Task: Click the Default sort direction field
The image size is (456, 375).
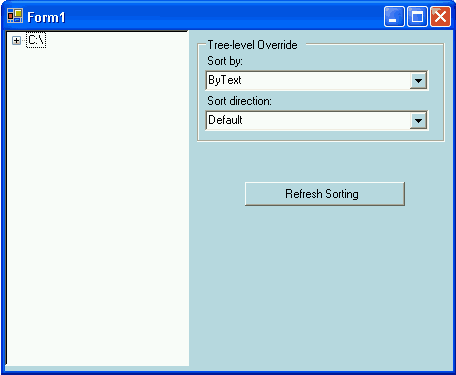Action: coord(317,120)
